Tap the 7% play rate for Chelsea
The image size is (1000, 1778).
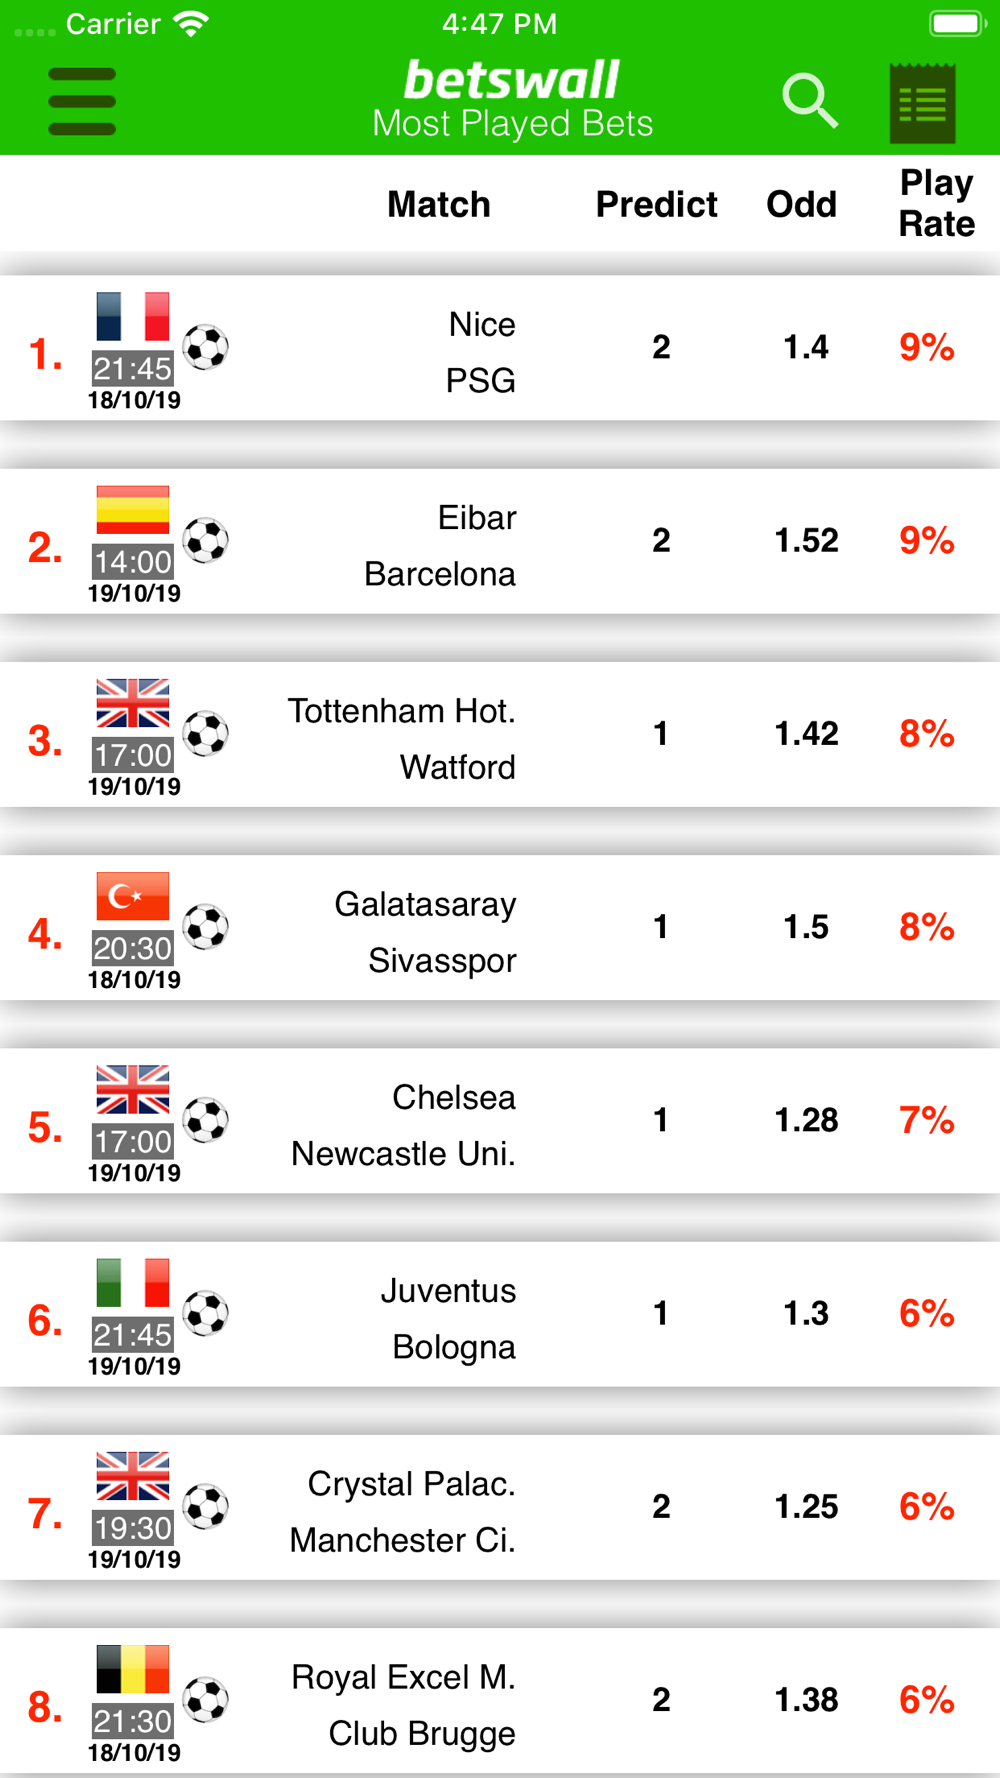927,1120
